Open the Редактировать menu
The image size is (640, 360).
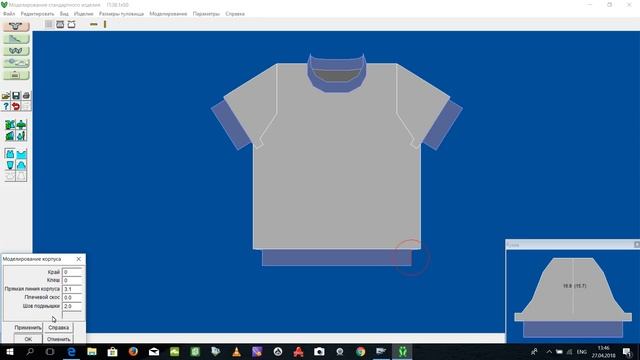(x=37, y=14)
